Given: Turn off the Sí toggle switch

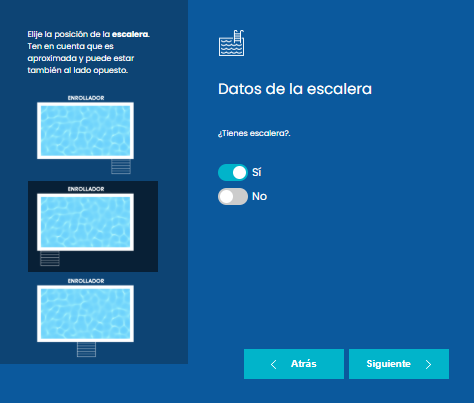Looking at the screenshot, I should [x=233, y=173].
